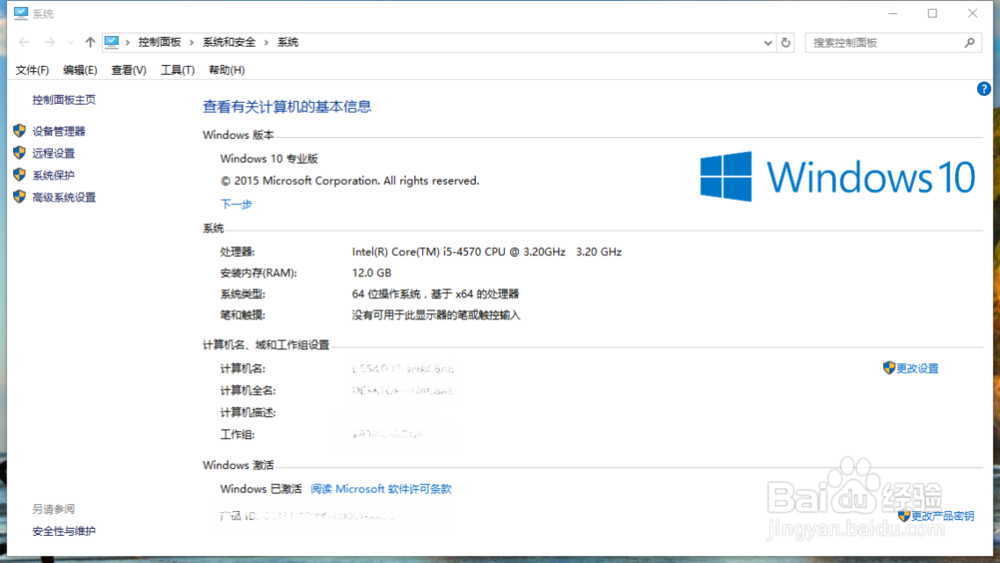Screen dimensions: 1000x563
Task: Click the Windows 已激活 text
Action: coord(261,489)
